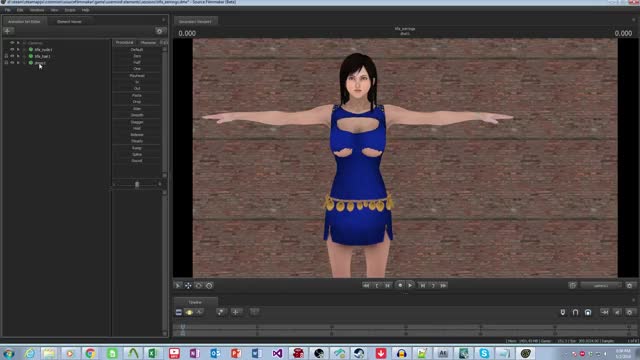Select the Animation Set Editor tab
640x360 pixels.
click(x=24, y=22)
